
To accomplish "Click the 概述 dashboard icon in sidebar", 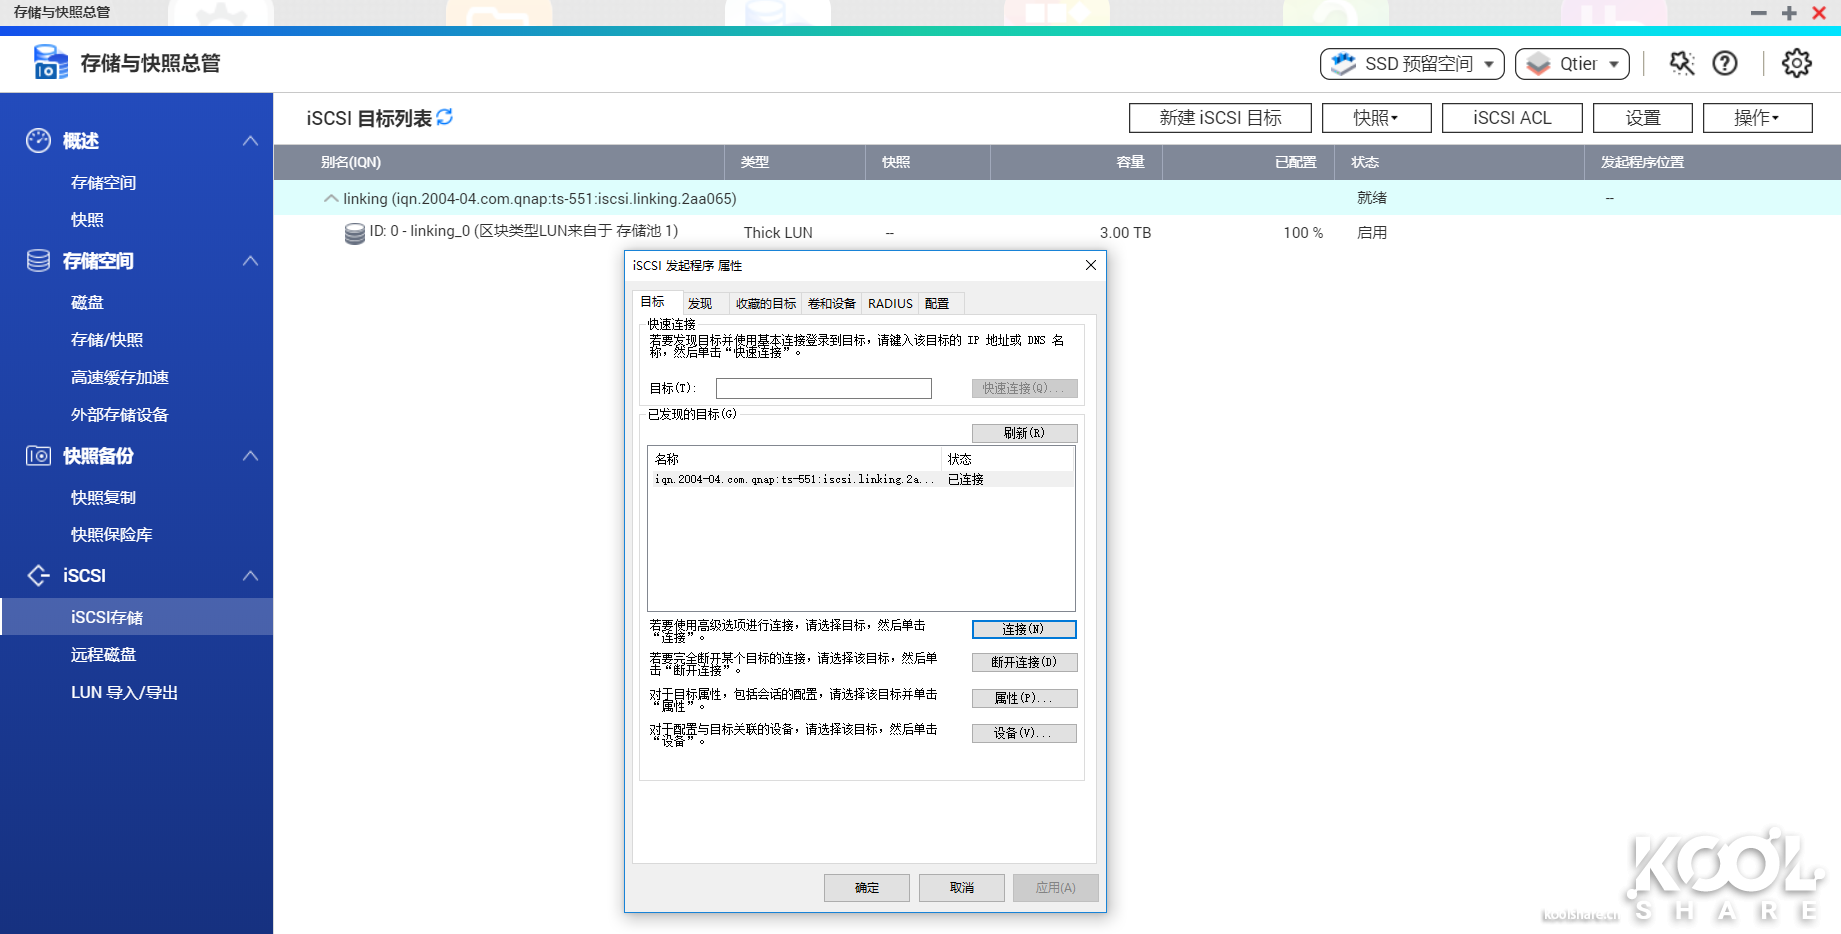I will [38, 141].
